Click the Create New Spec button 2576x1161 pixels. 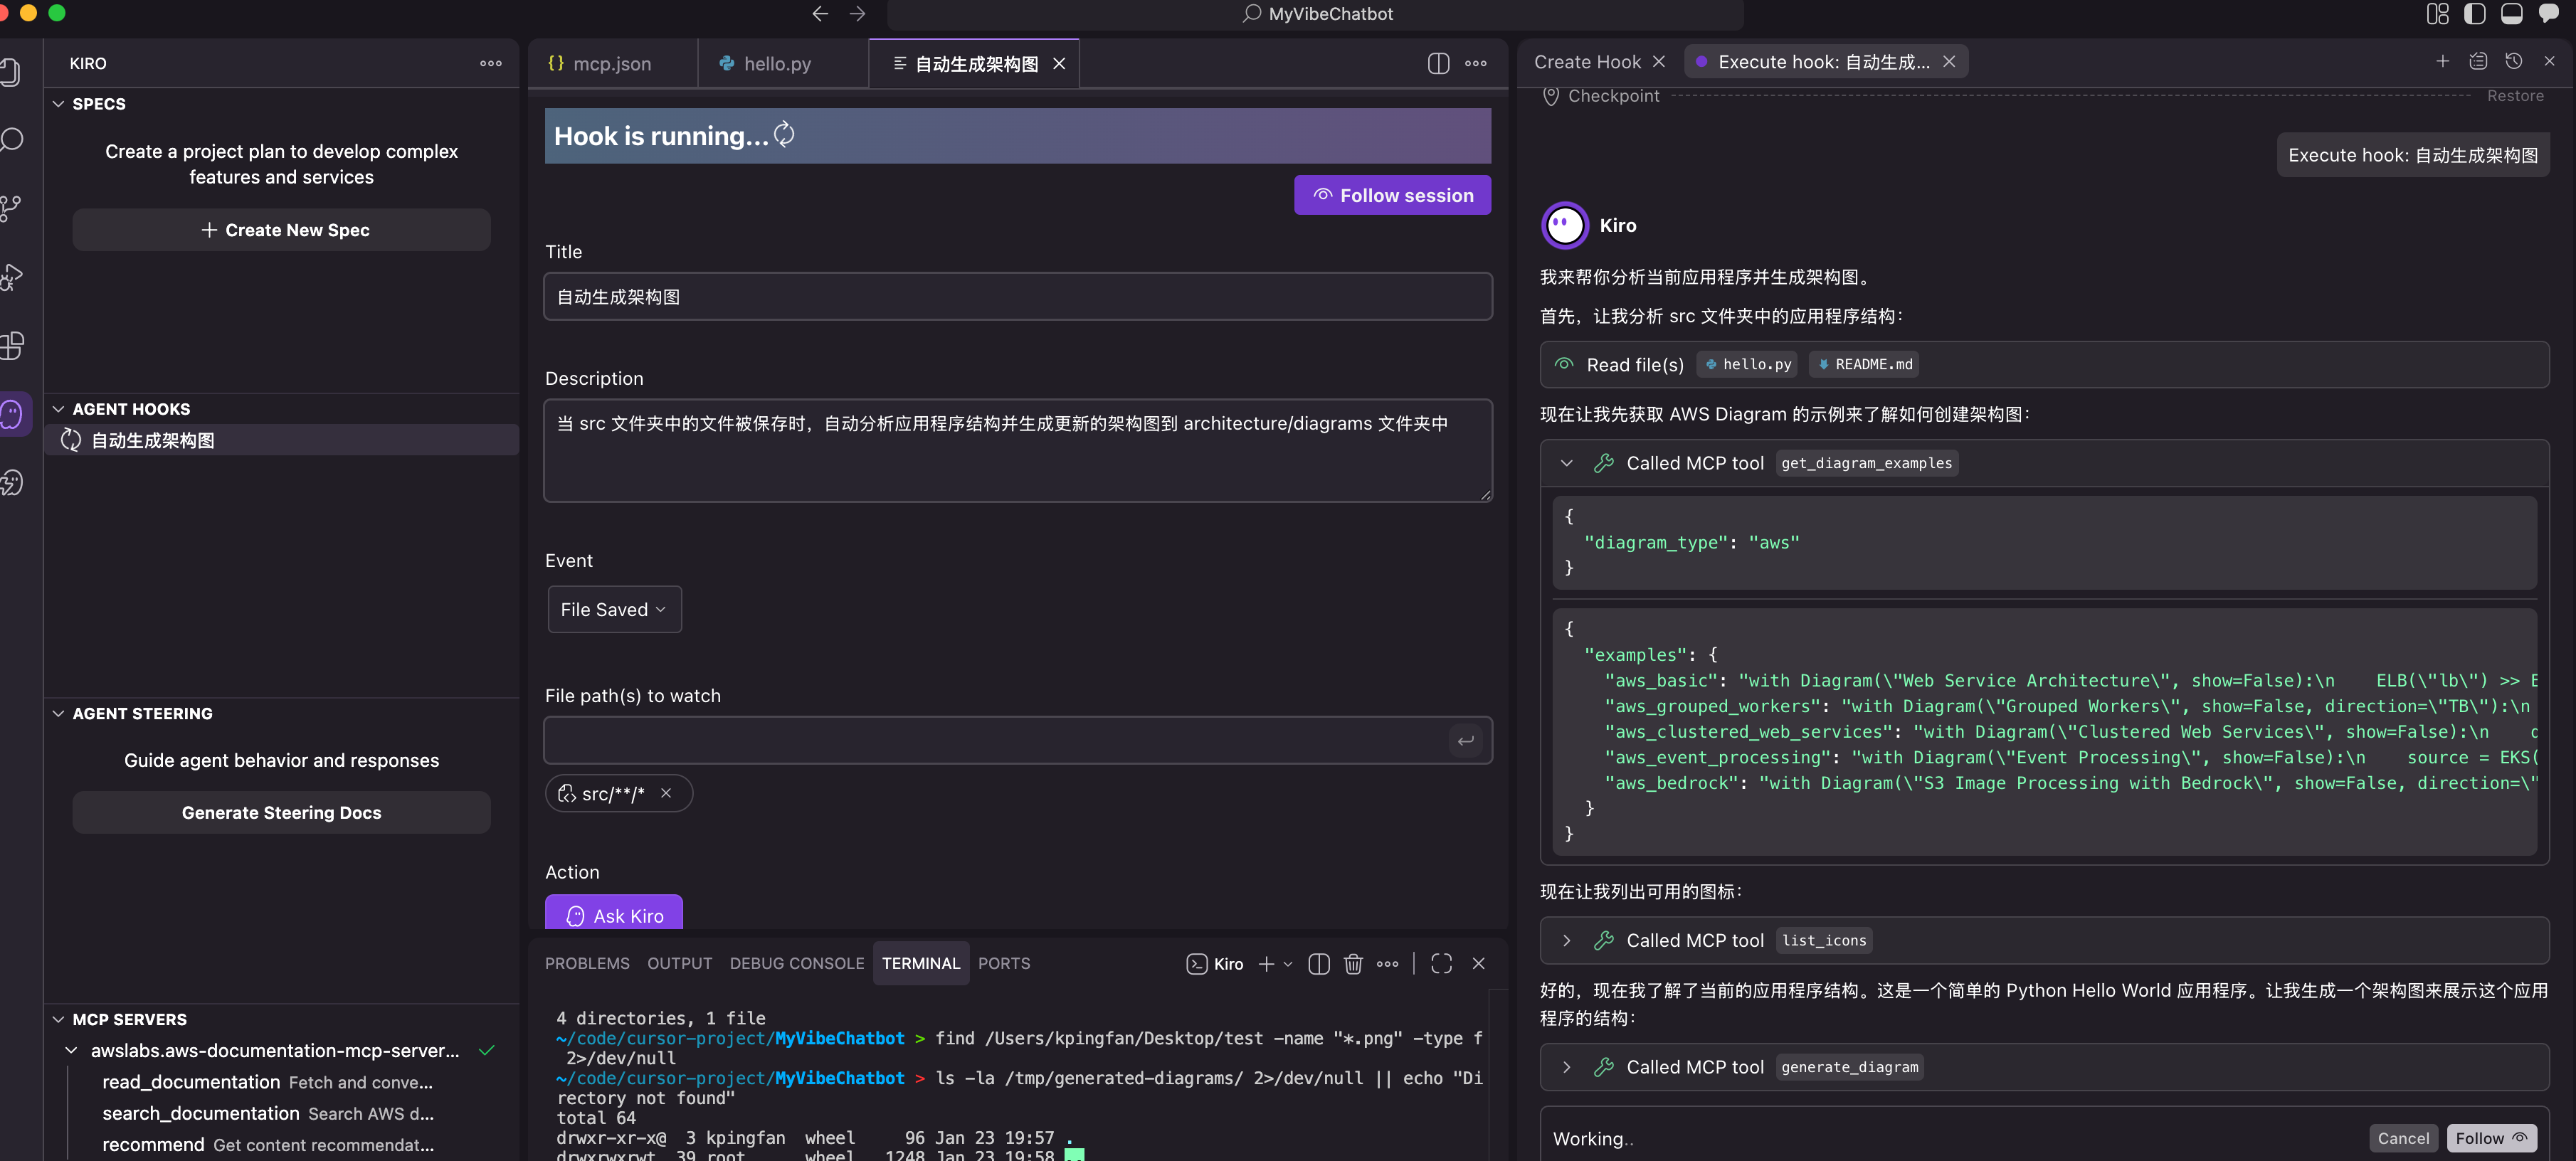[281, 230]
